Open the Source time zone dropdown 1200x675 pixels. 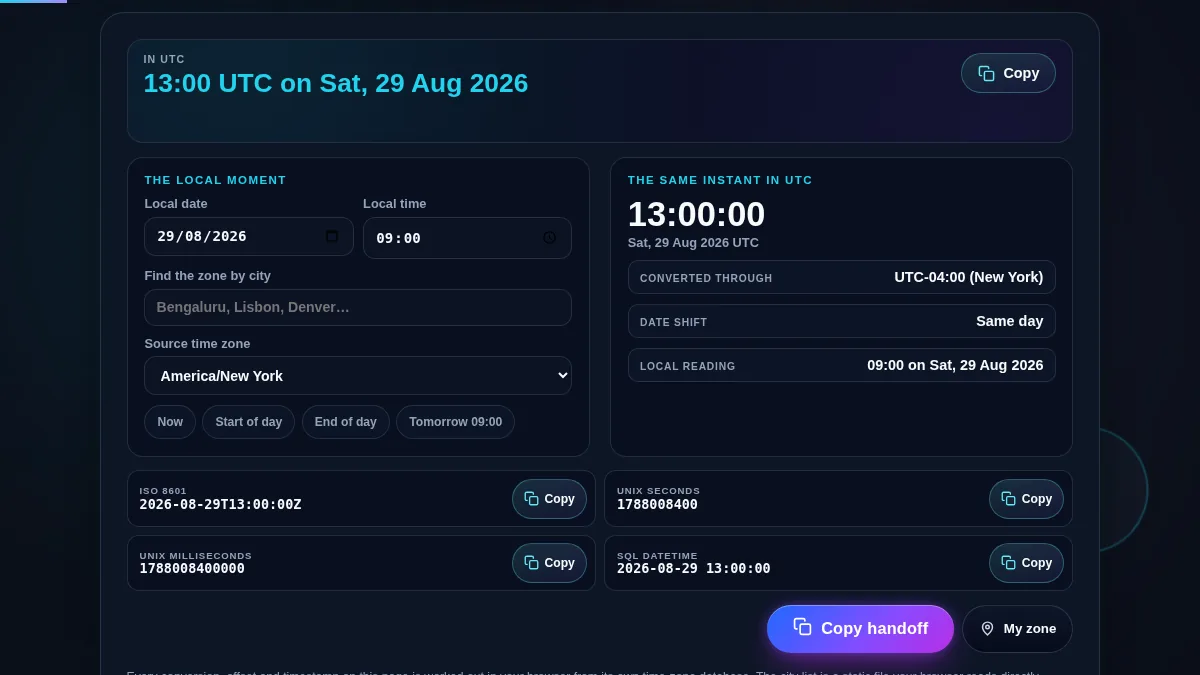[358, 376]
